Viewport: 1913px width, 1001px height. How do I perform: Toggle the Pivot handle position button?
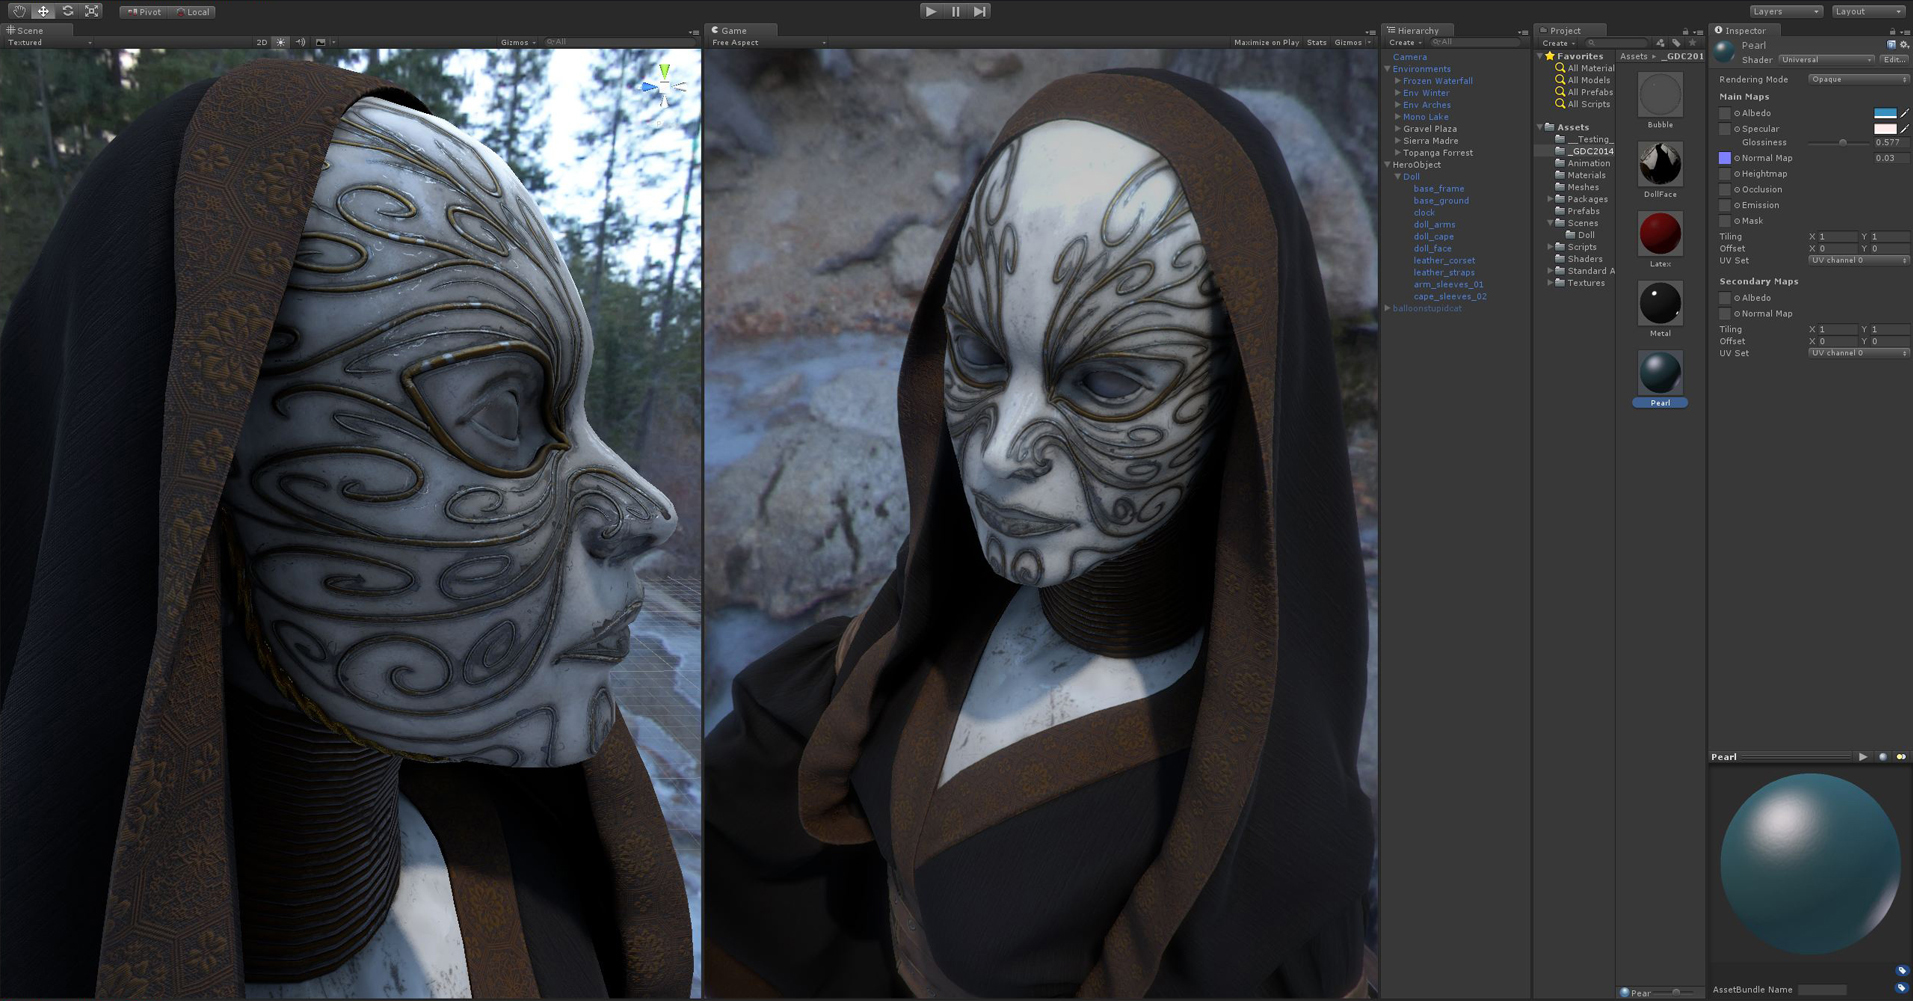pyautogui.click(x=144, y=12)
